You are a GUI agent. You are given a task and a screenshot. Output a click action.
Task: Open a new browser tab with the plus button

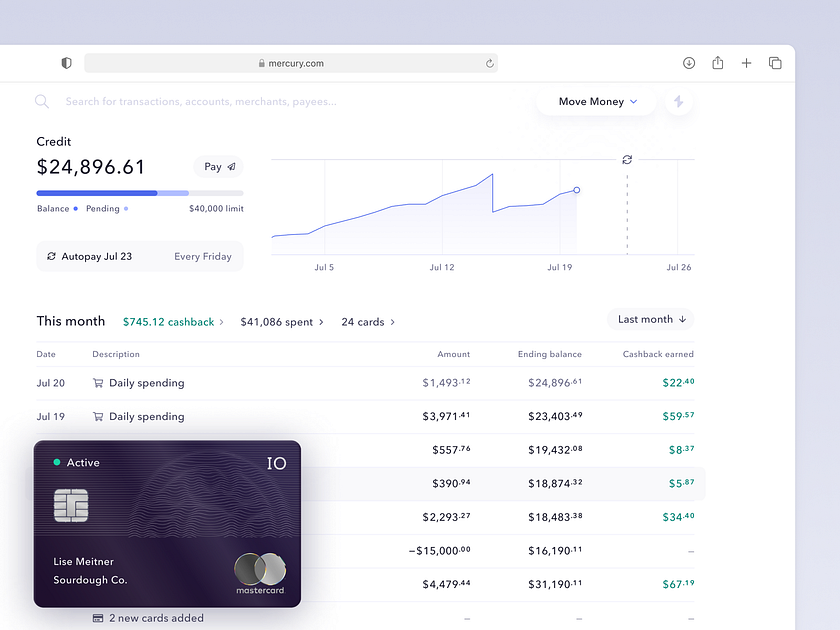(x=746, y=62)
